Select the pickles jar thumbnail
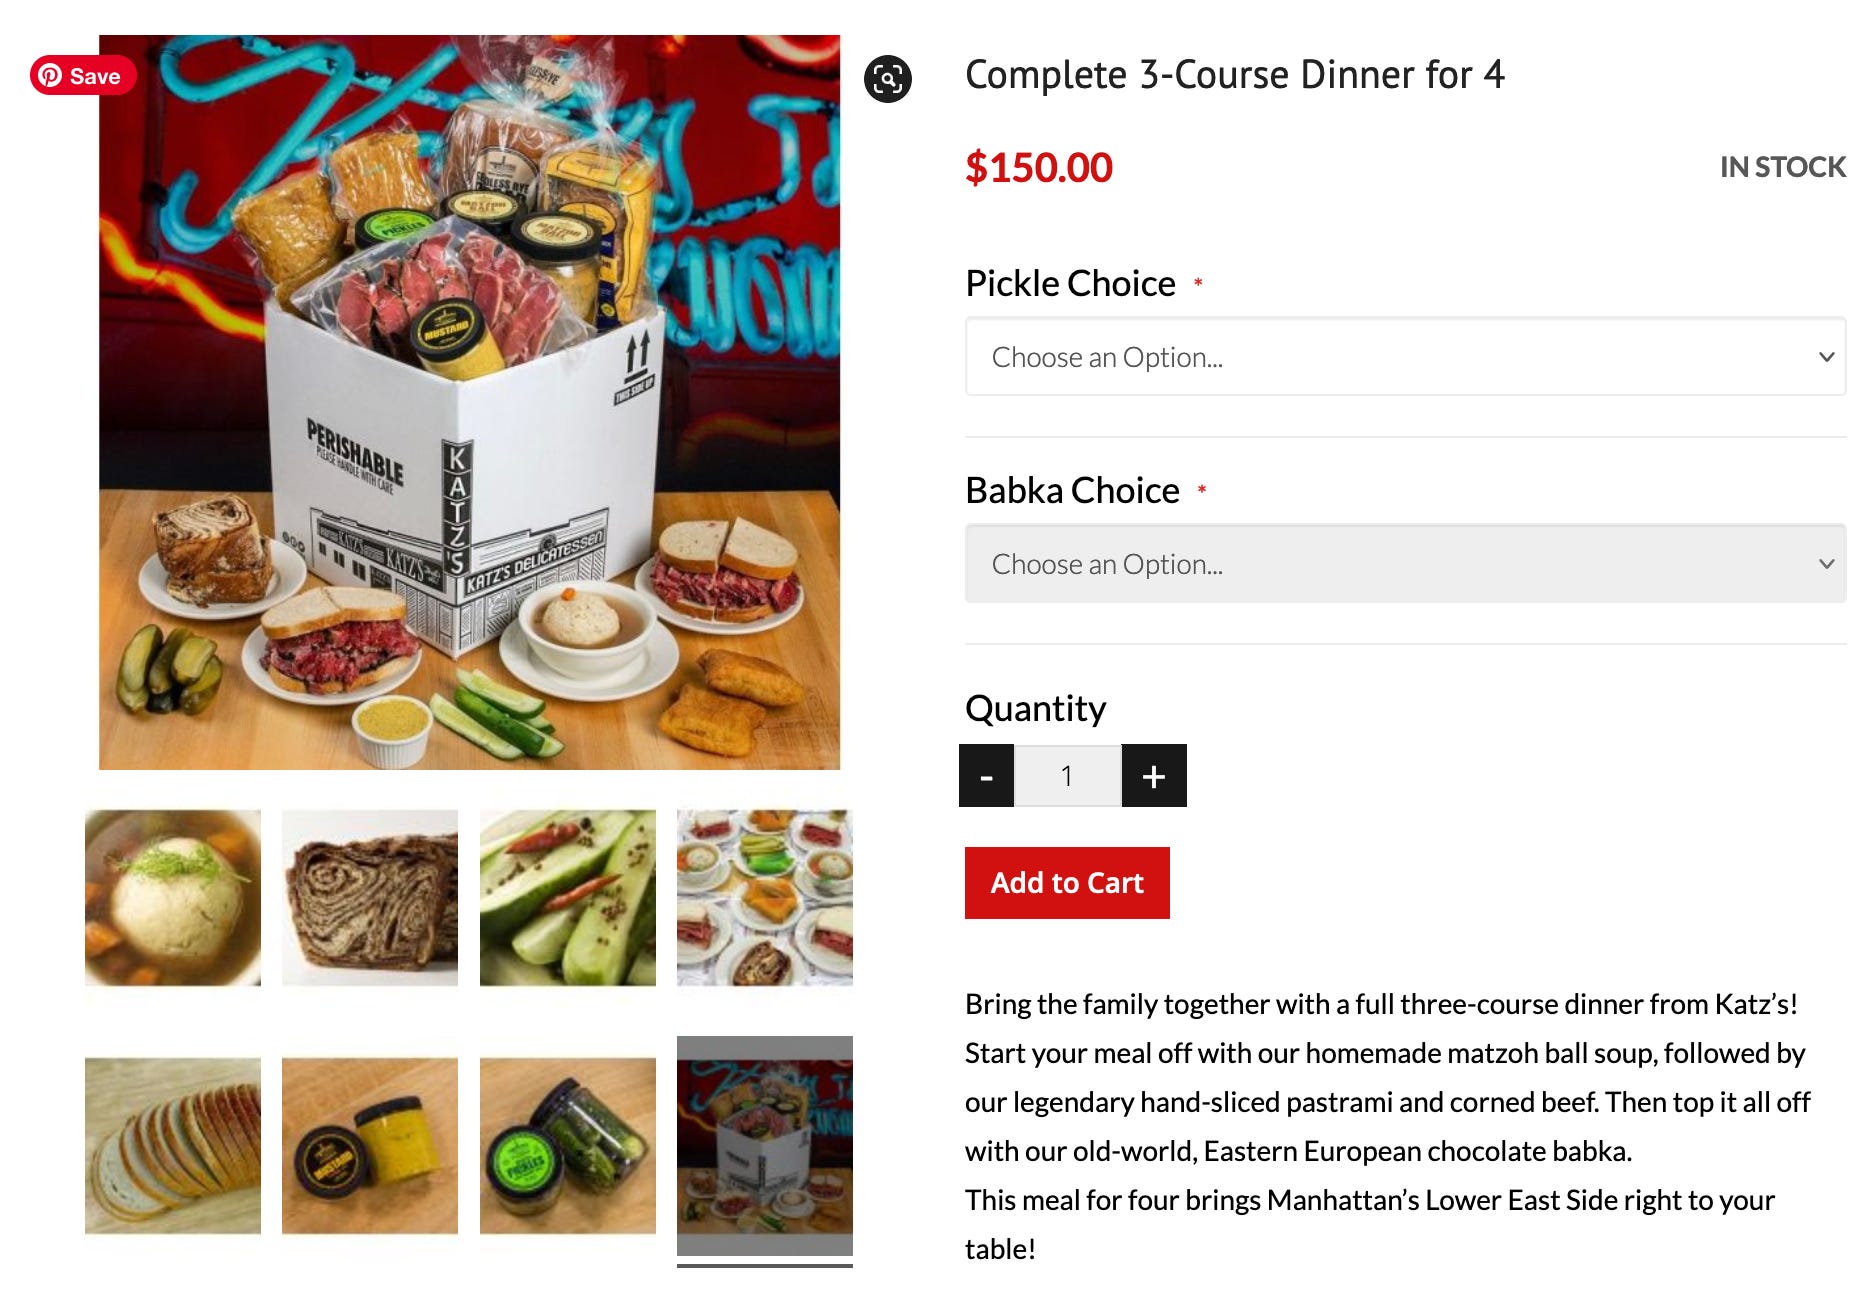This screenshot has height=1302, width=1872. 568,1146
